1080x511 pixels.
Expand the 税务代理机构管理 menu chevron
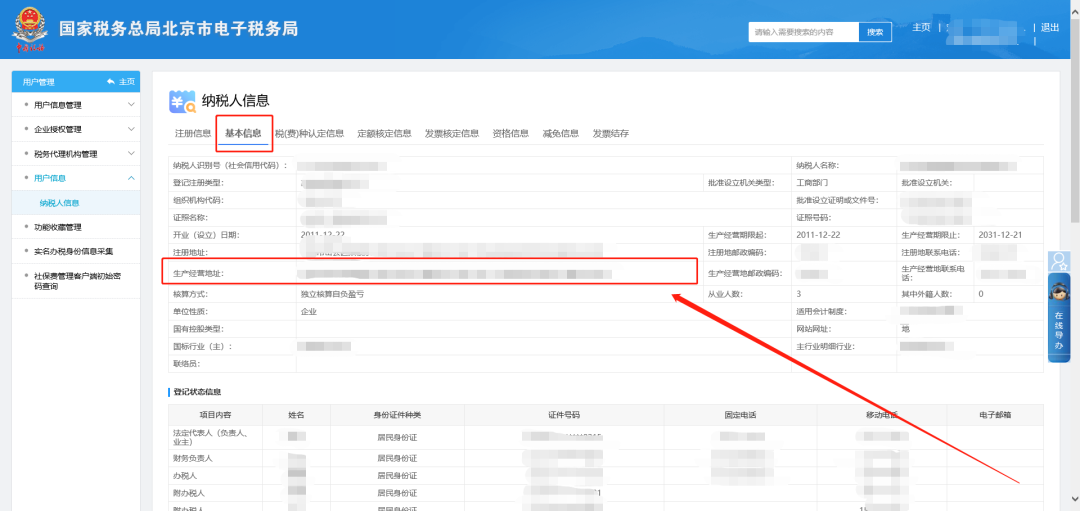131,154
